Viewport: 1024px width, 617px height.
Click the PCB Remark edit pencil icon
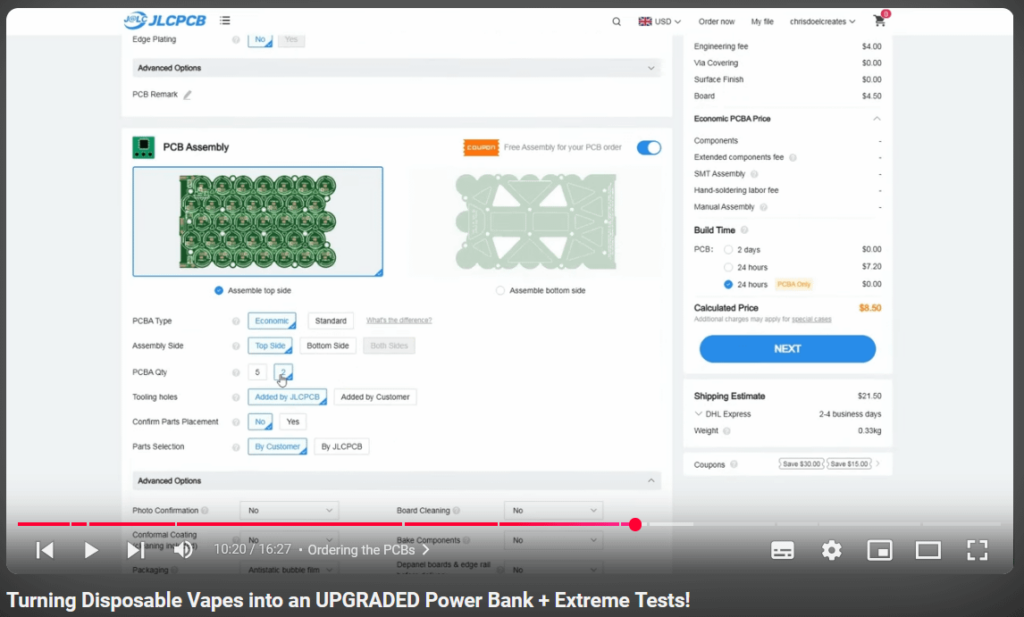point(187,95)
